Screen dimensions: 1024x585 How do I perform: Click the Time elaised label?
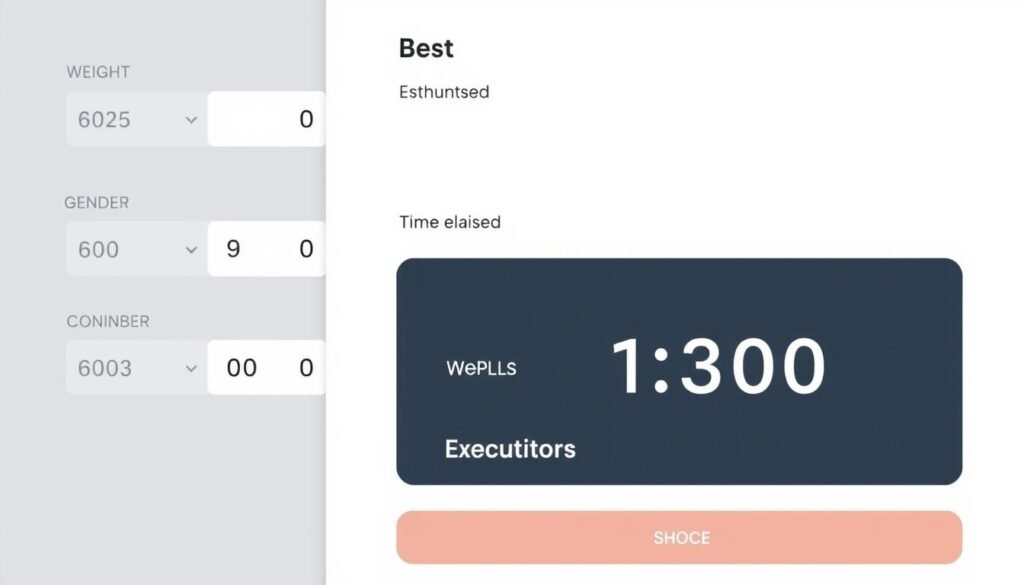click(x=449, y=222)
